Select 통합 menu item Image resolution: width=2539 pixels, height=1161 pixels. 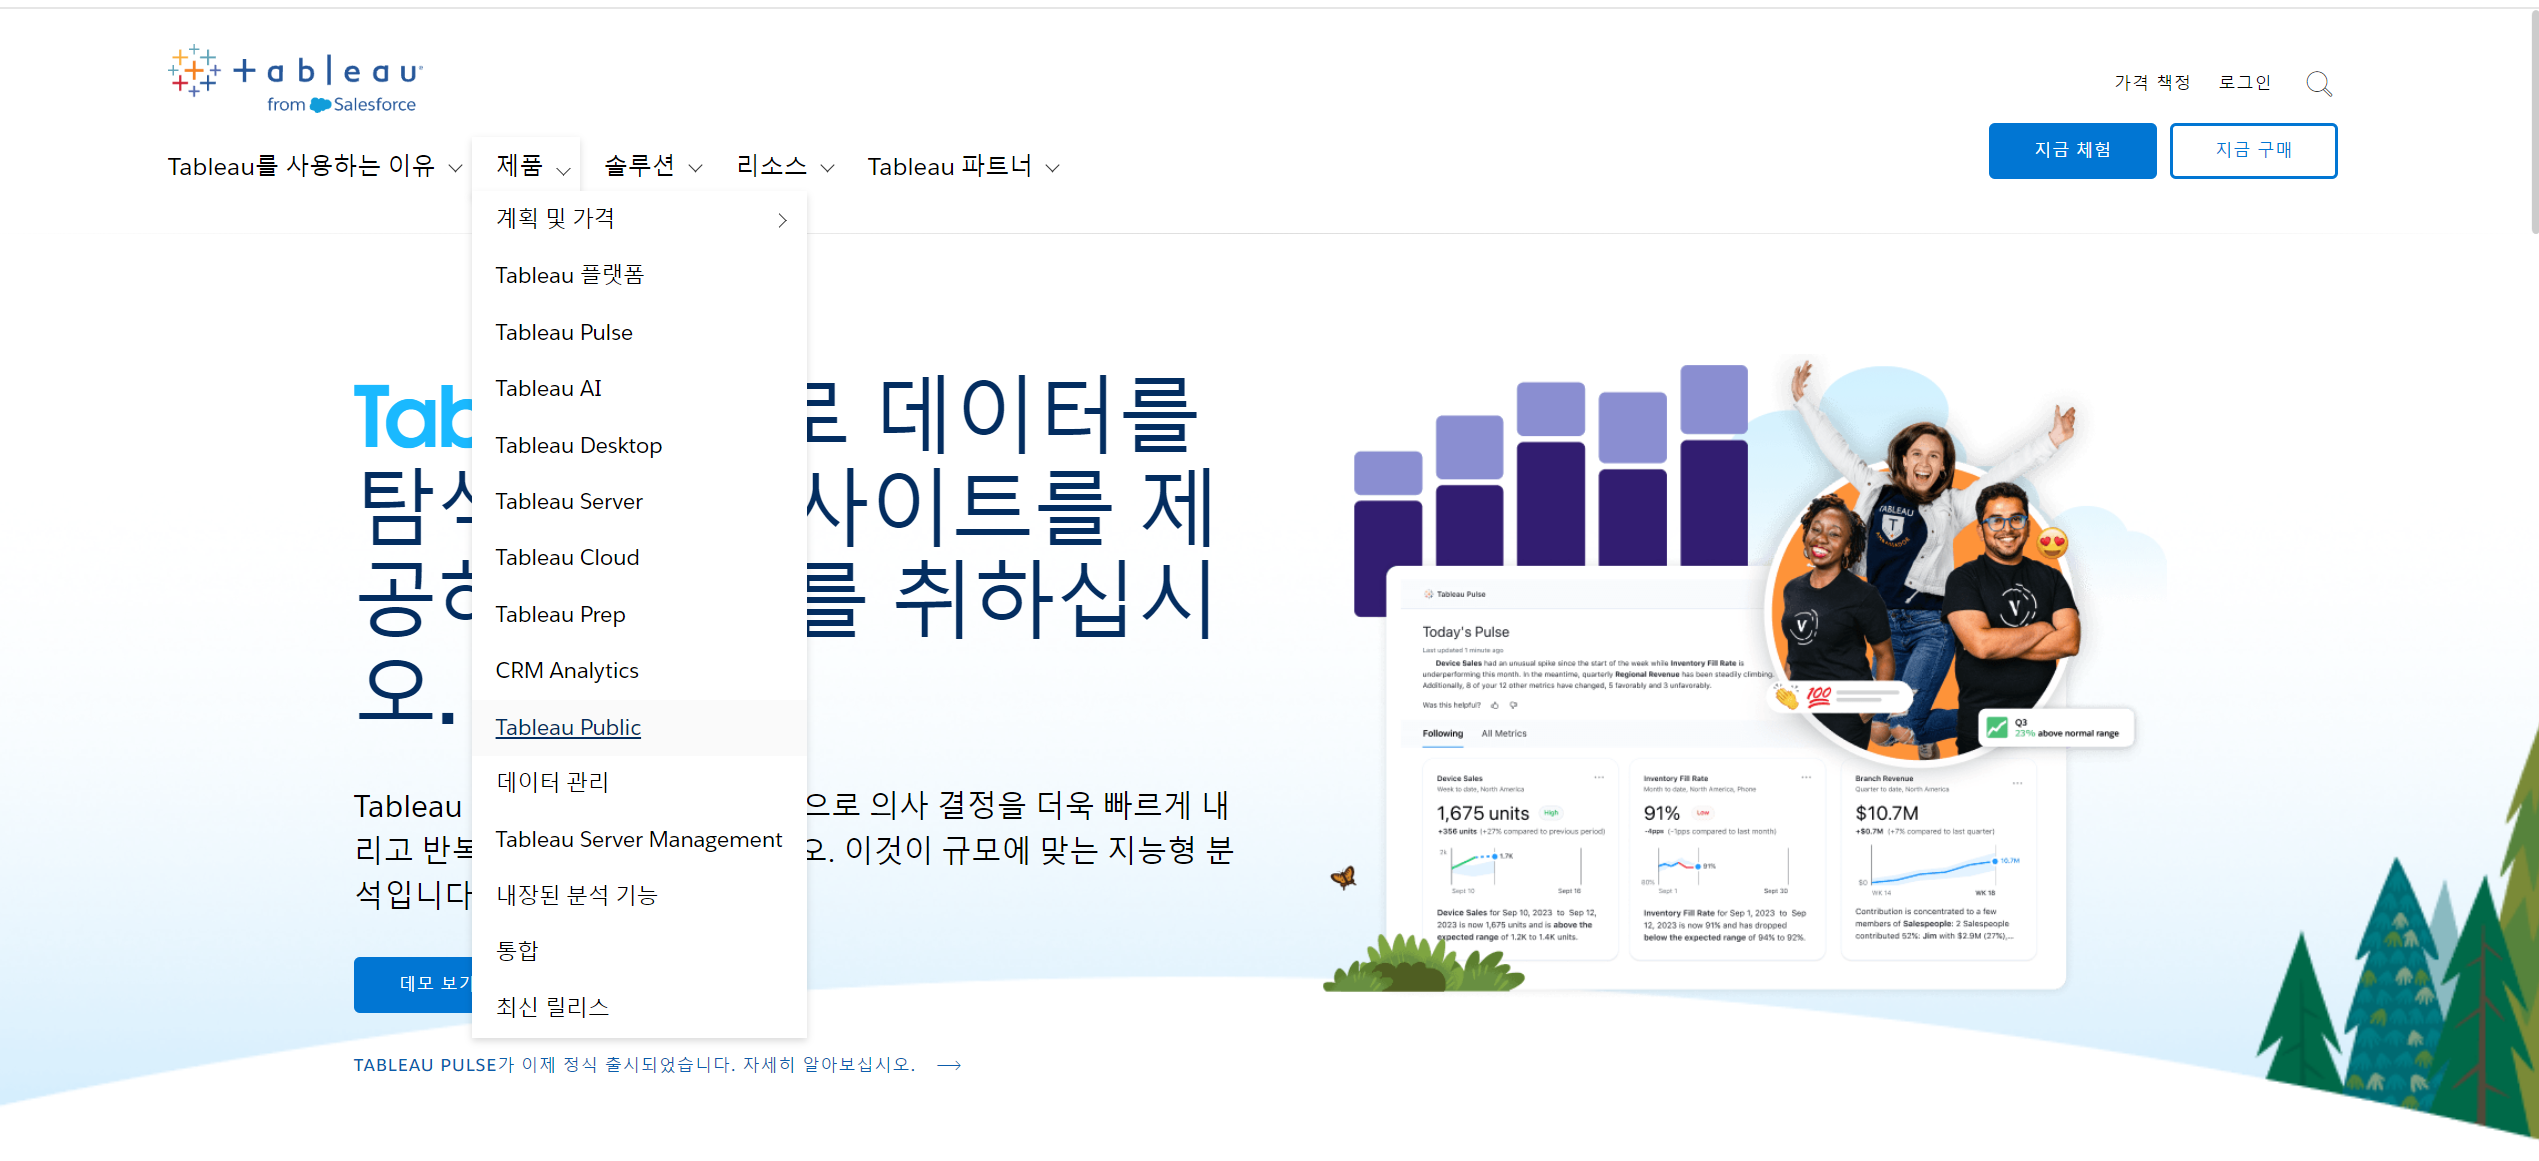pos(640,951)
